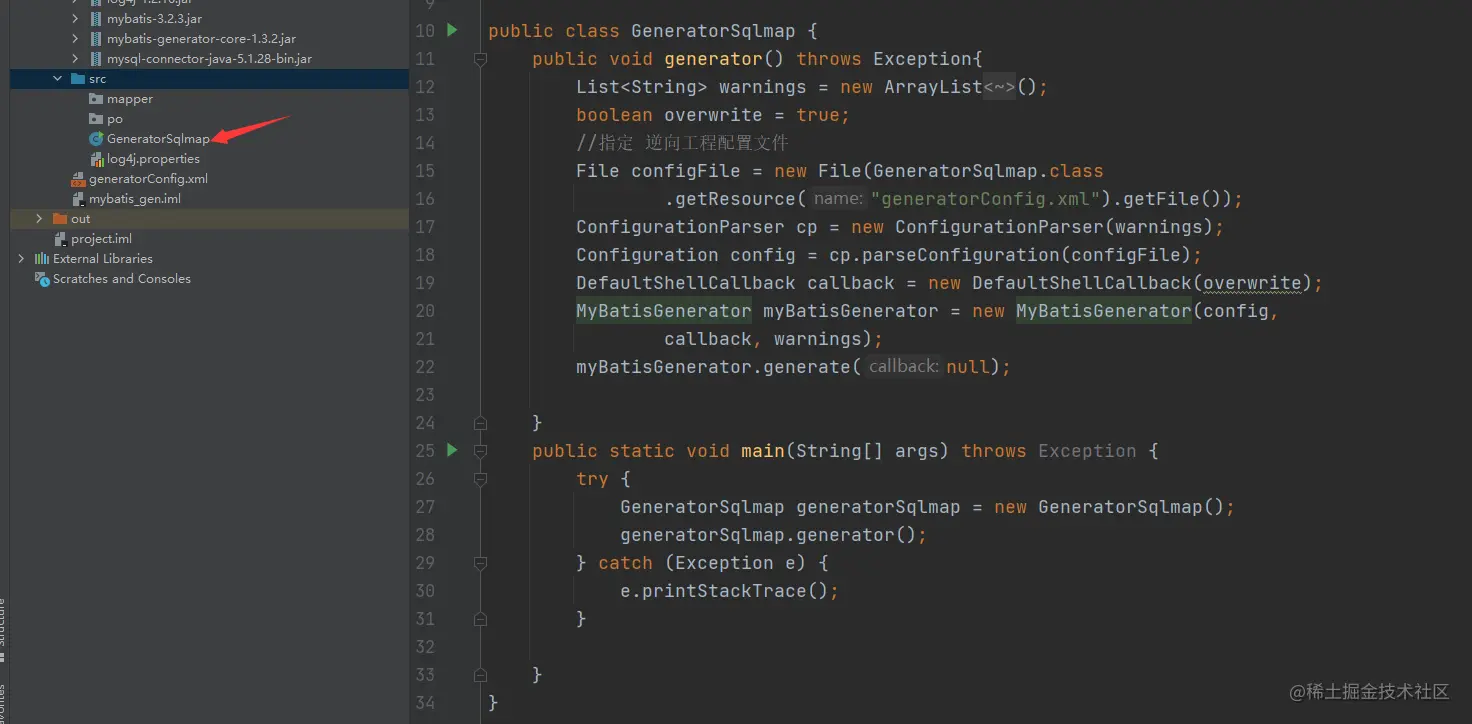
Task: Click the mybatis-generator-core jar archive icon
Action: (x=96, y=39)
